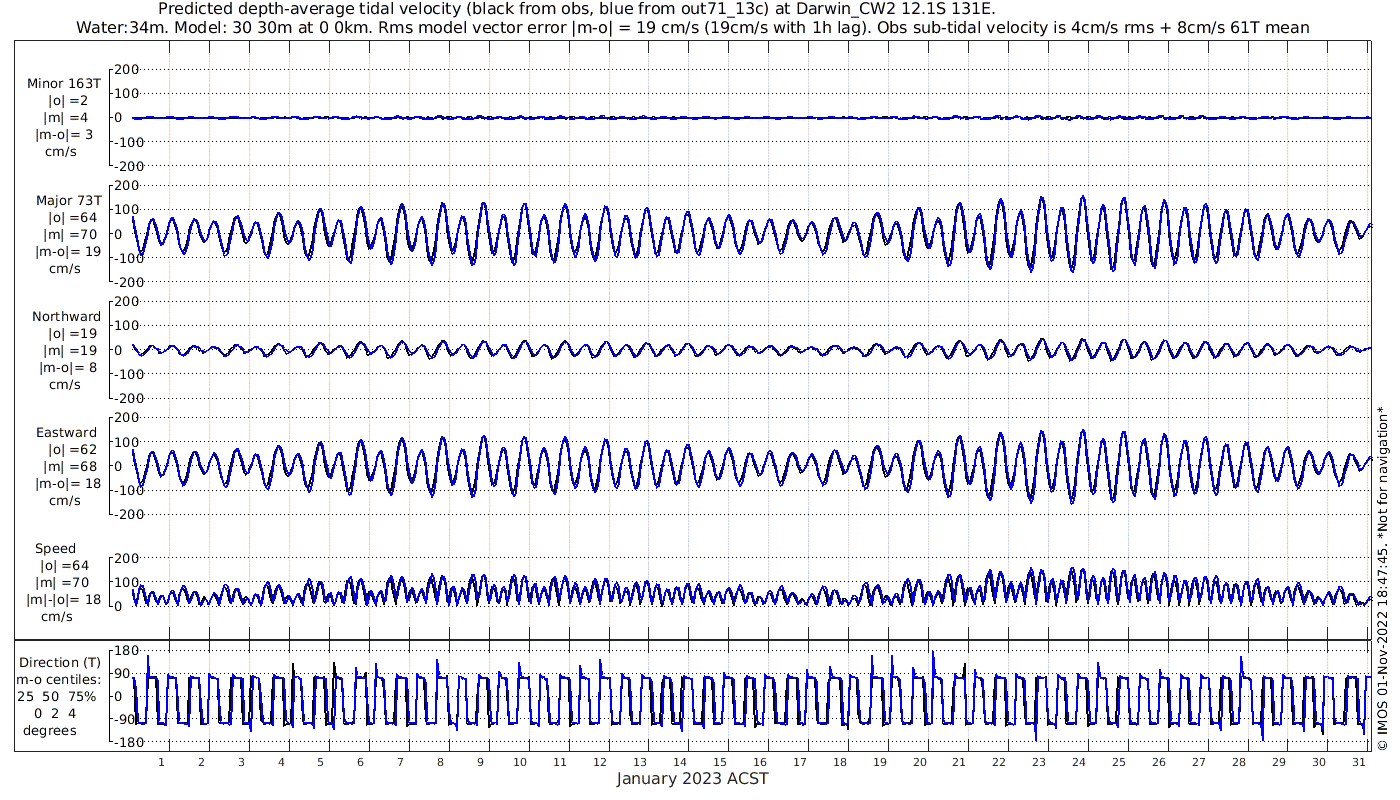Select day 1 on the date axis
The image size is (1400, 800).
coord(161,762)
